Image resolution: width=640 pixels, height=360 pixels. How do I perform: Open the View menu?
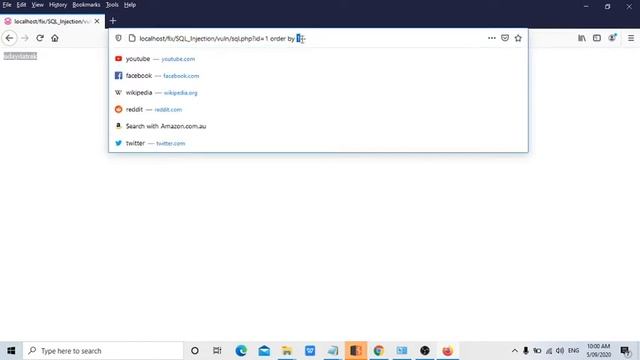(38, 5)
